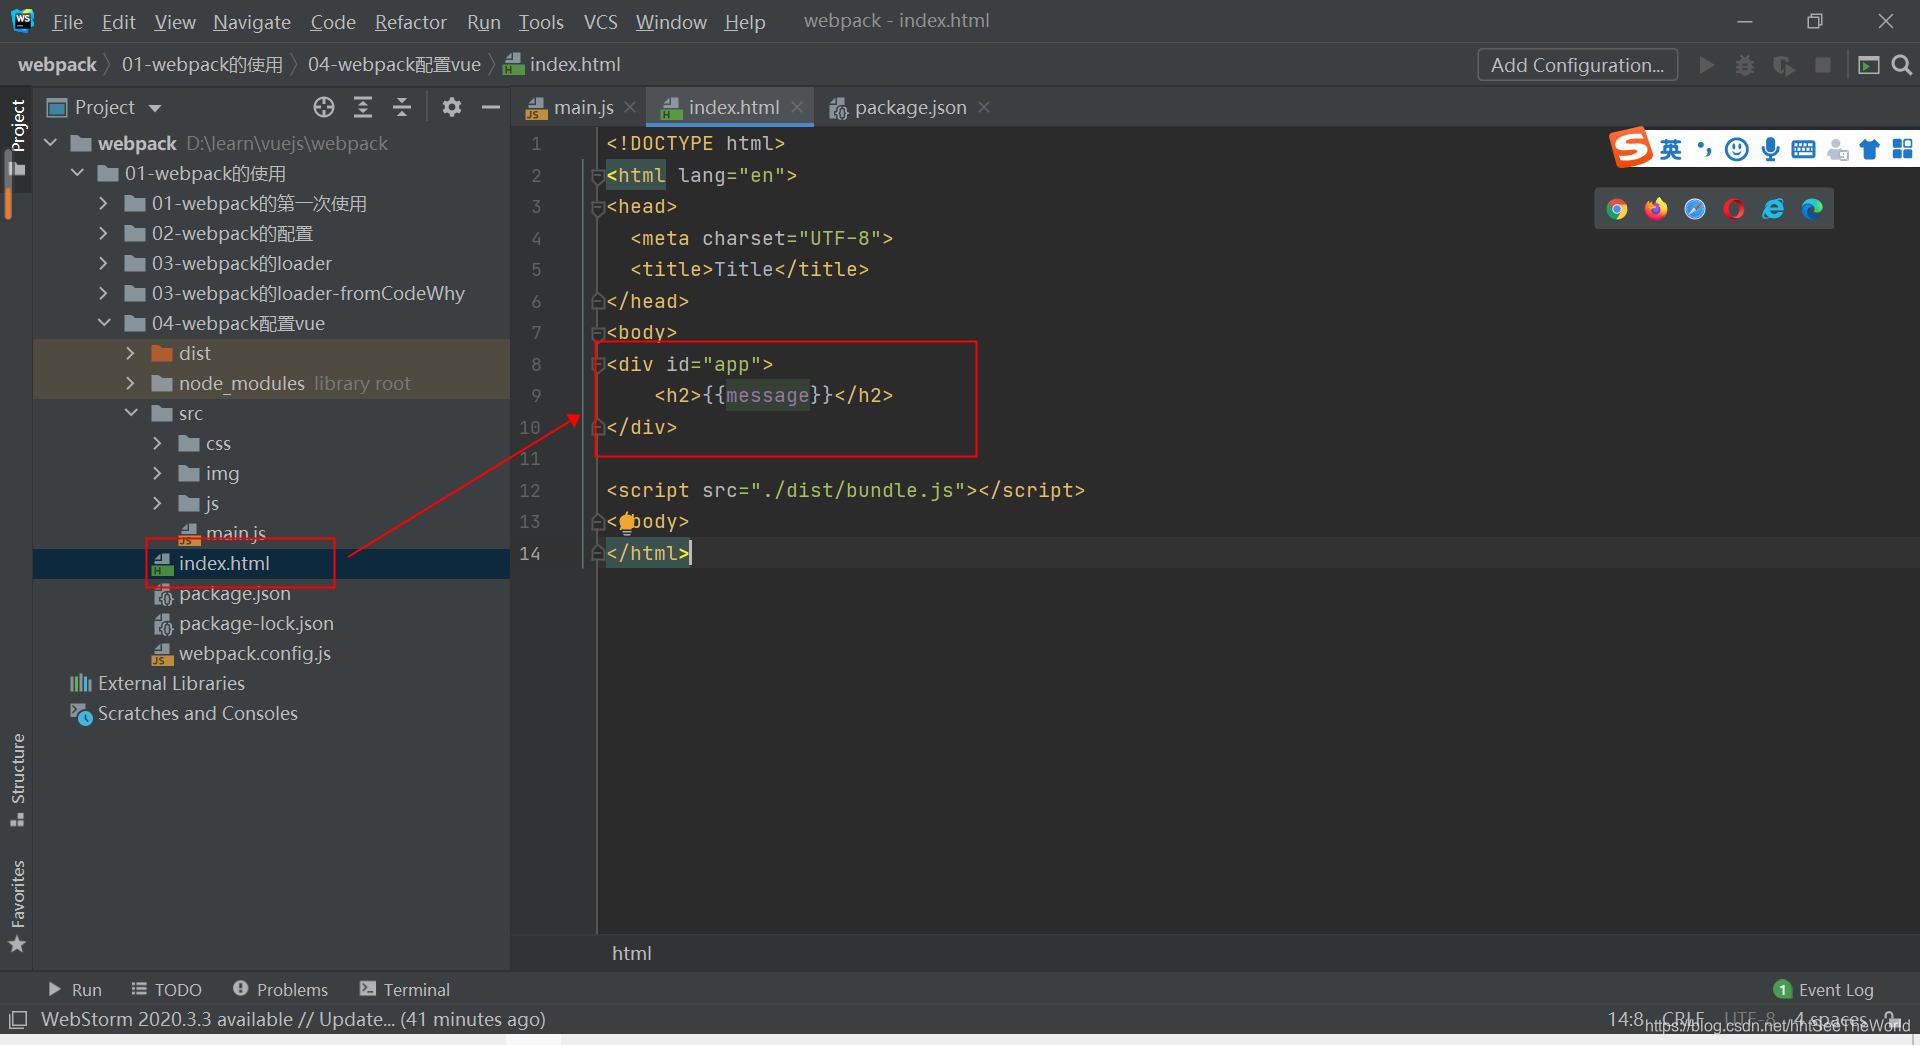Open page in Opera browser icon
The height and width of the screenshot is (1045, 1920).
[1734, 208]
